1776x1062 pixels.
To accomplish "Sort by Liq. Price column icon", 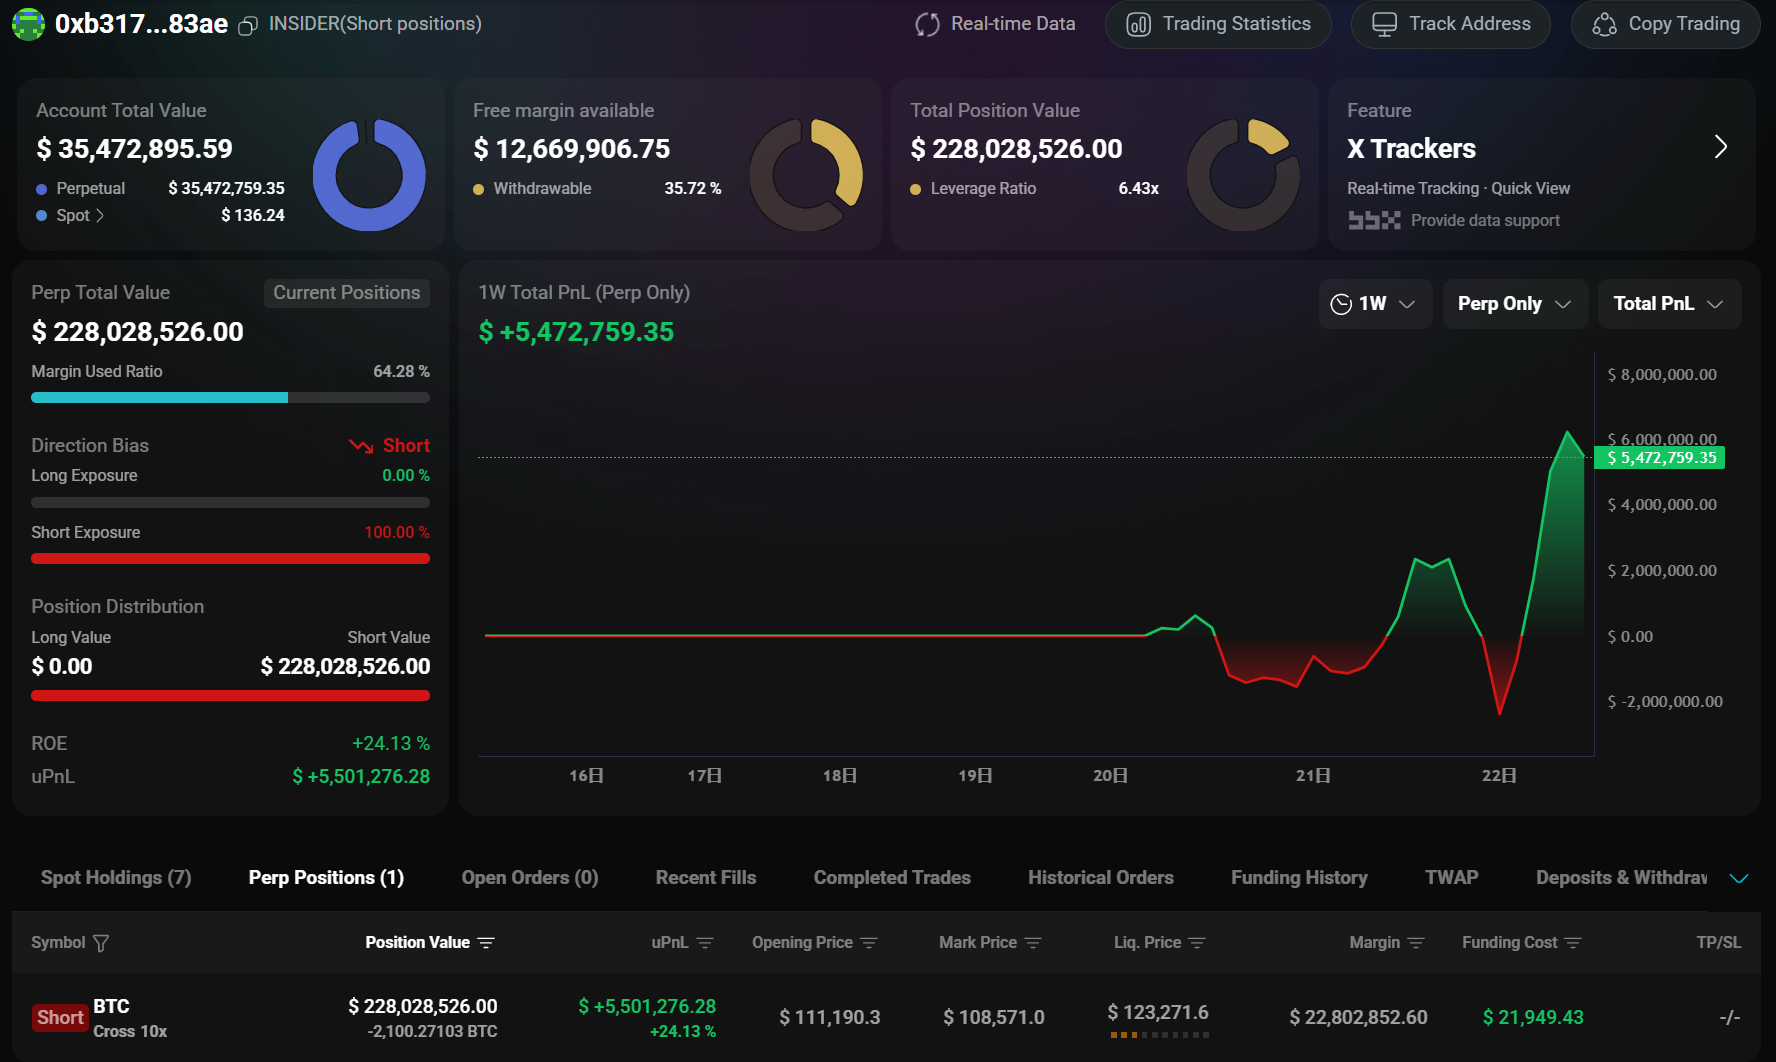I will pyautogui.click(x=1197, y=943).
